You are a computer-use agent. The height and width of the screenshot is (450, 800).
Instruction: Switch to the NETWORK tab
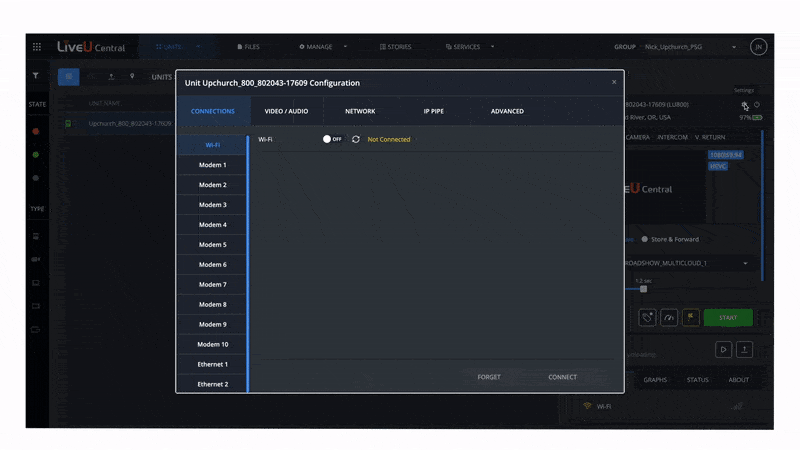[360, 111]
